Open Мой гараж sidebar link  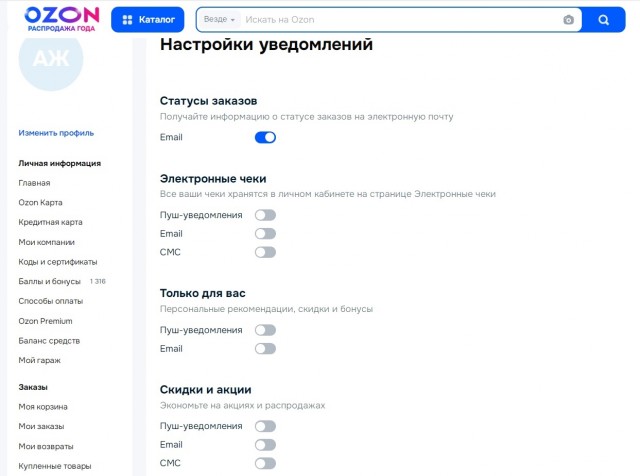[39, 360]
